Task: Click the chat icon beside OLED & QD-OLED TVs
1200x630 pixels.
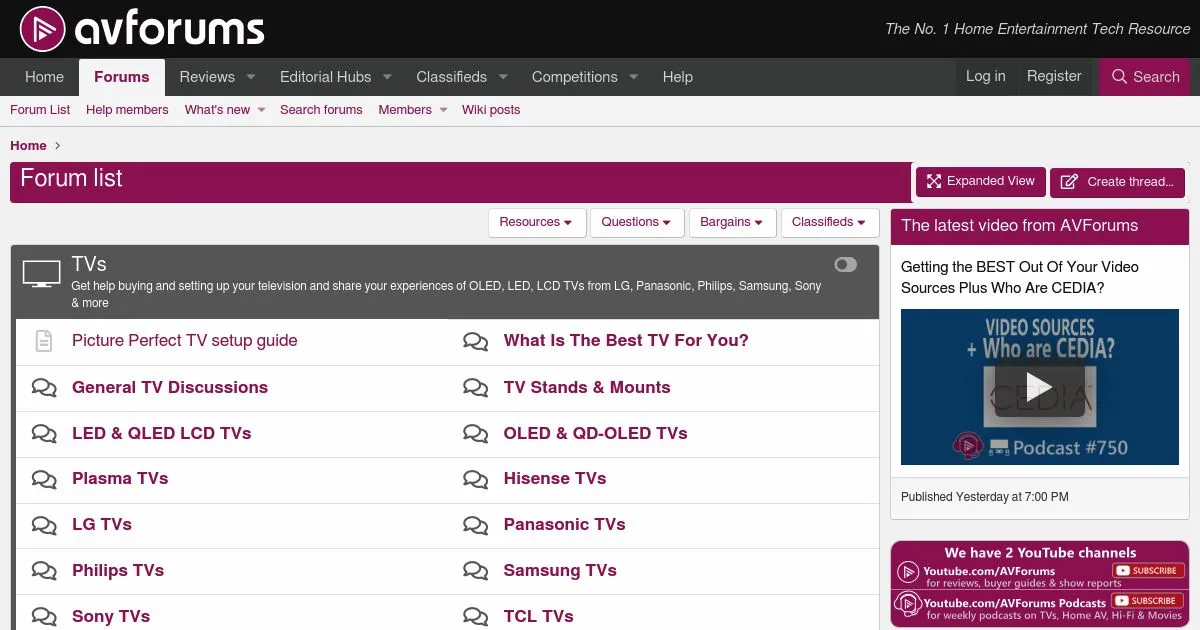Action: point(476,434)
